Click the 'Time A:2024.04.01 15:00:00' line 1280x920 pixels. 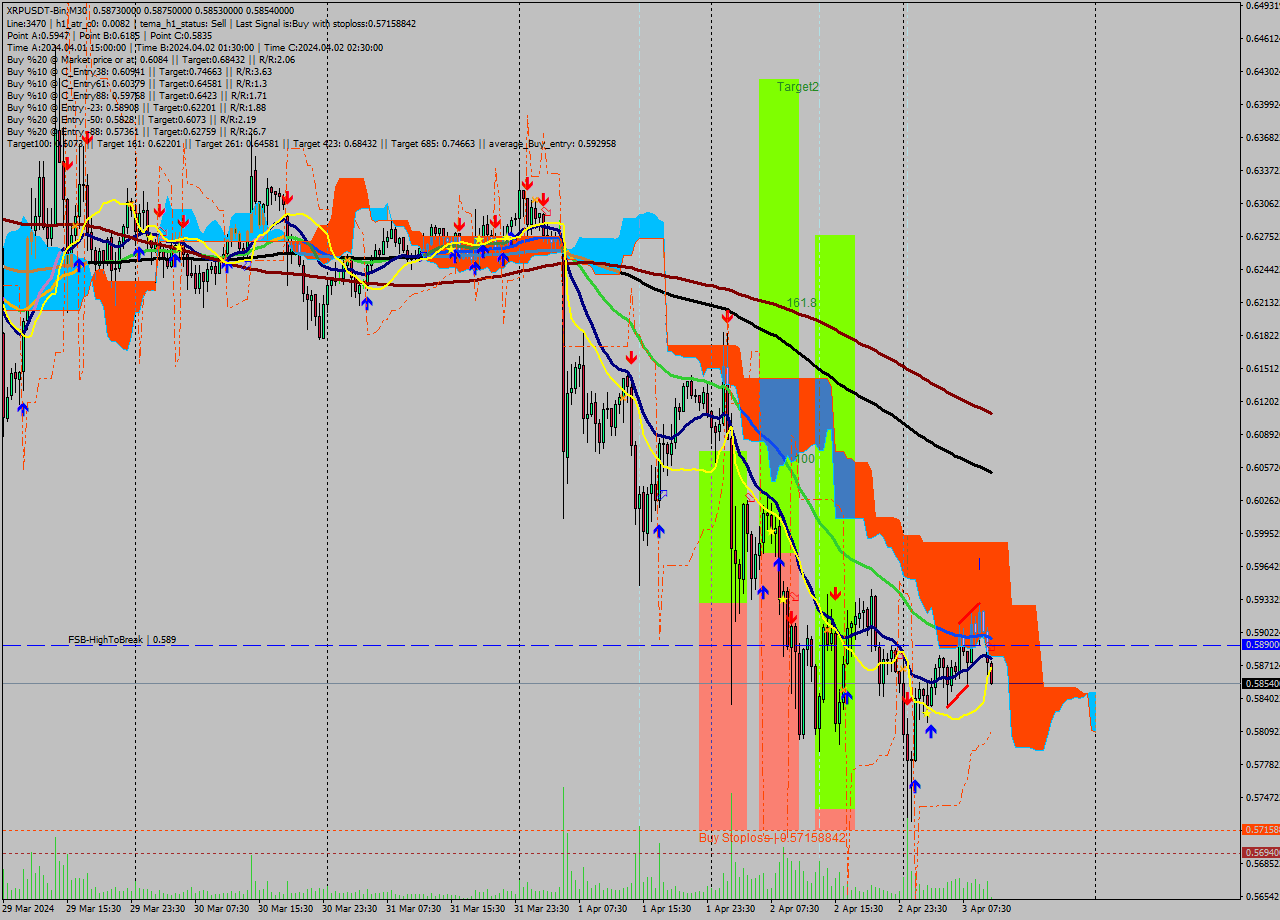(194, 47)
